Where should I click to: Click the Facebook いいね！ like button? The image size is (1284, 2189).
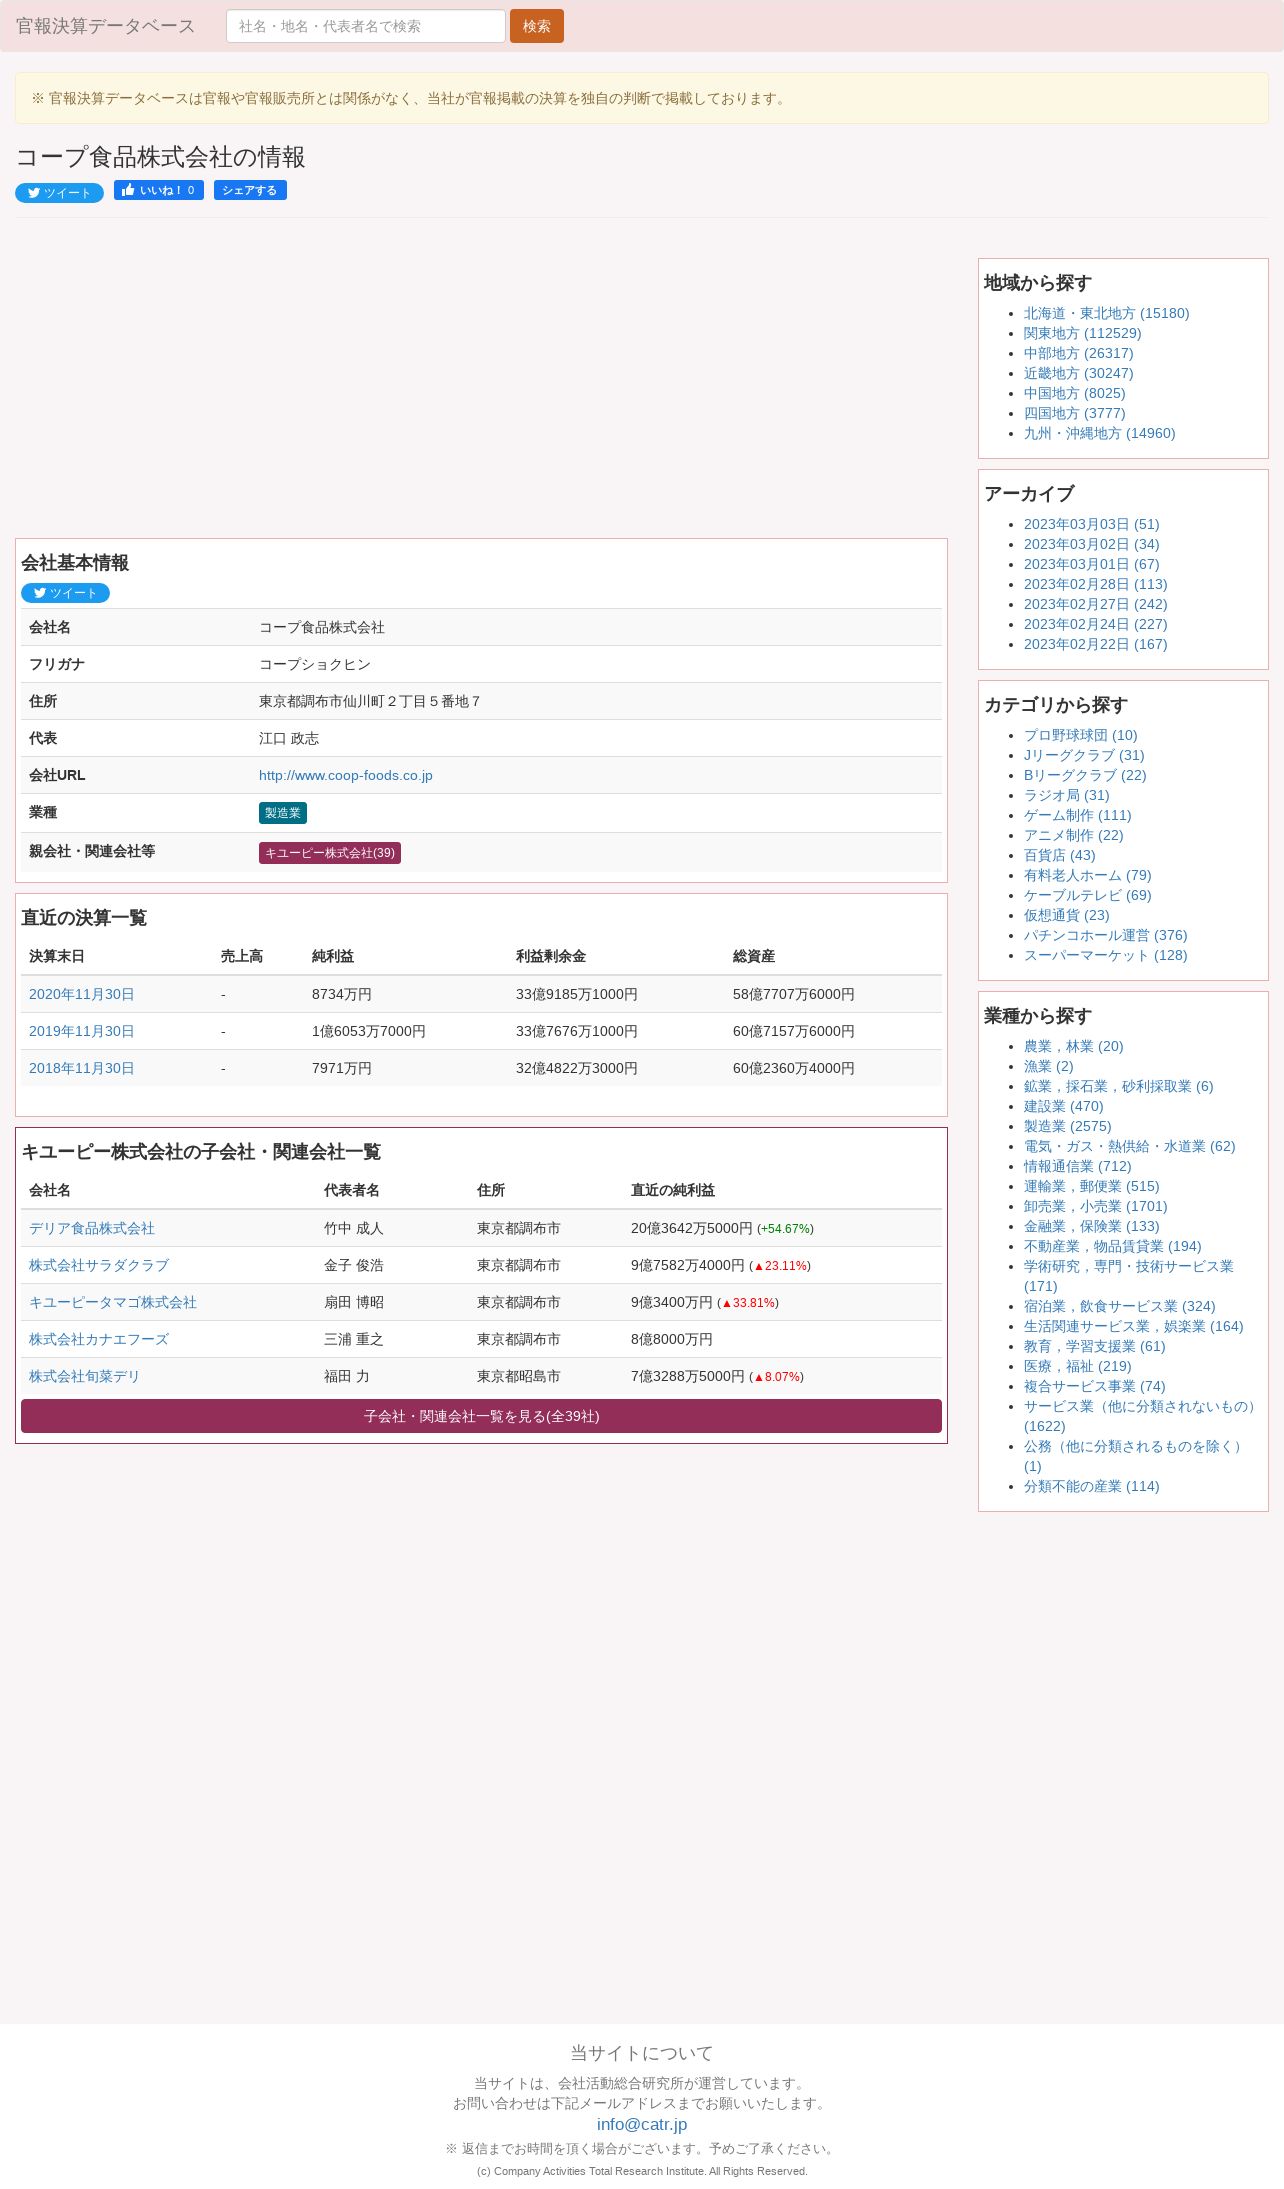coord(159,190)
